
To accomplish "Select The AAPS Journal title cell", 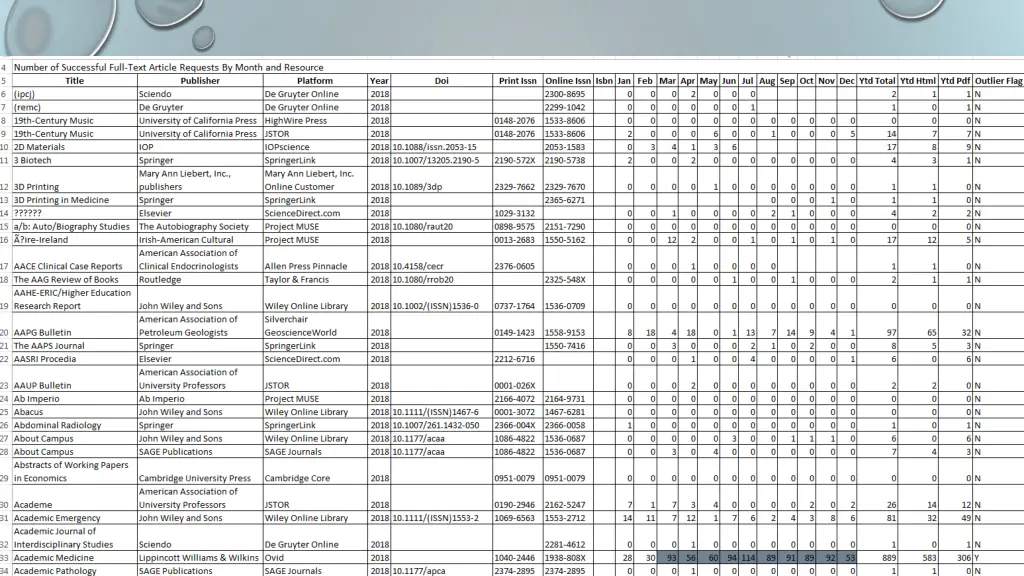I will pos(74,345).
